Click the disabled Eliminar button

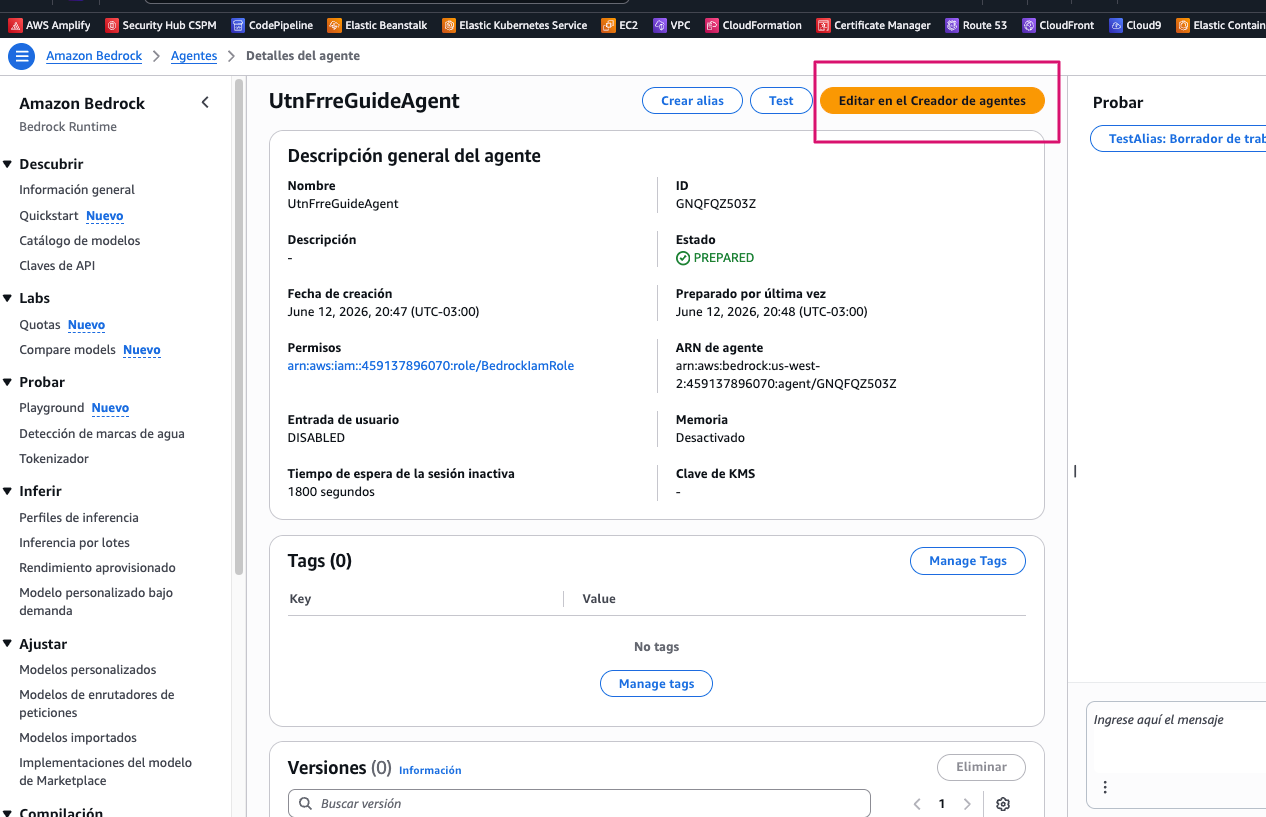pyautogui.click(x=981, y=767)
